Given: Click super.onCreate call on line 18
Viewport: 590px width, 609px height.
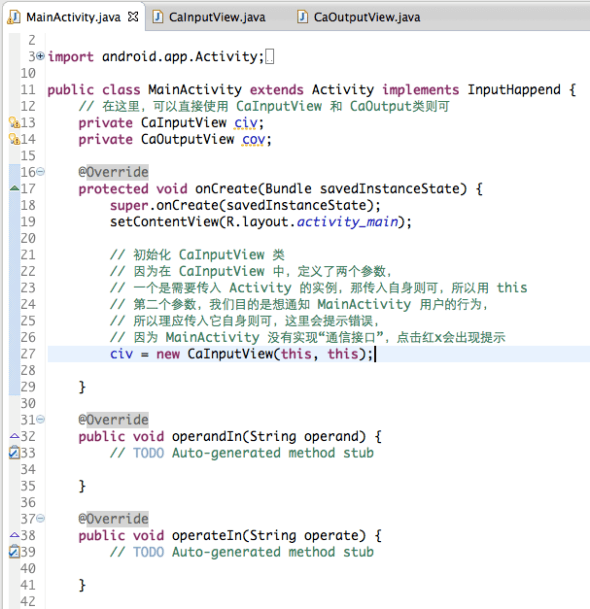Looking at the screenshot, I should (245, 205).
